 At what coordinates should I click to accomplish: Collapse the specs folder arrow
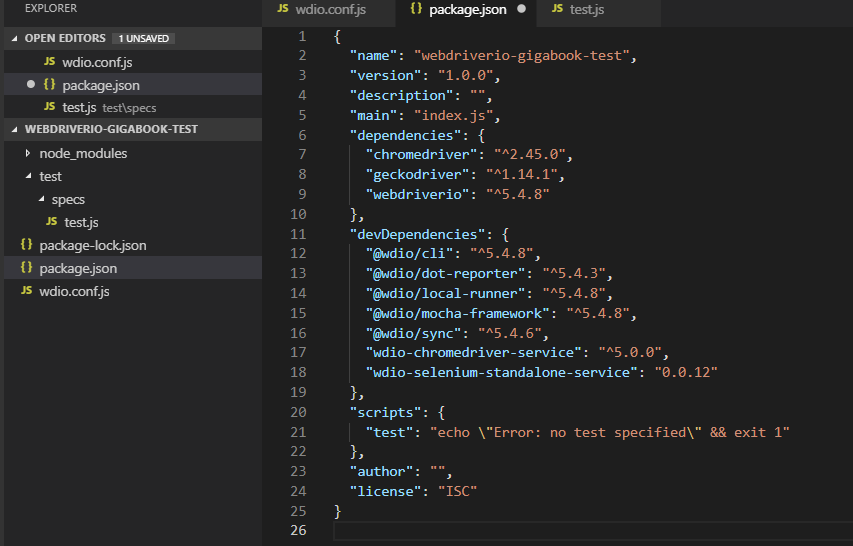[41, 200]
